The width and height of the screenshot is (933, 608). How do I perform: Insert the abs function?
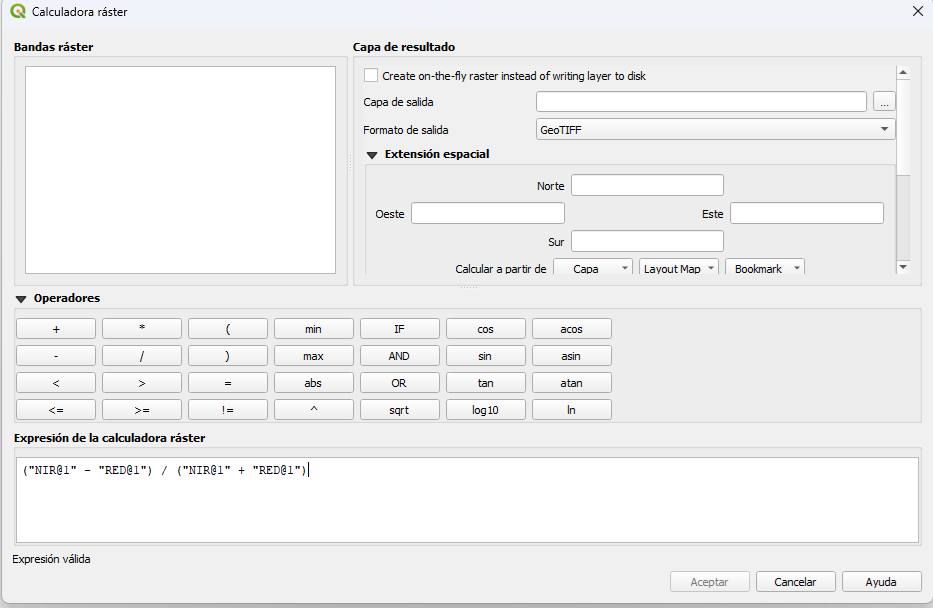coord(314,383)
